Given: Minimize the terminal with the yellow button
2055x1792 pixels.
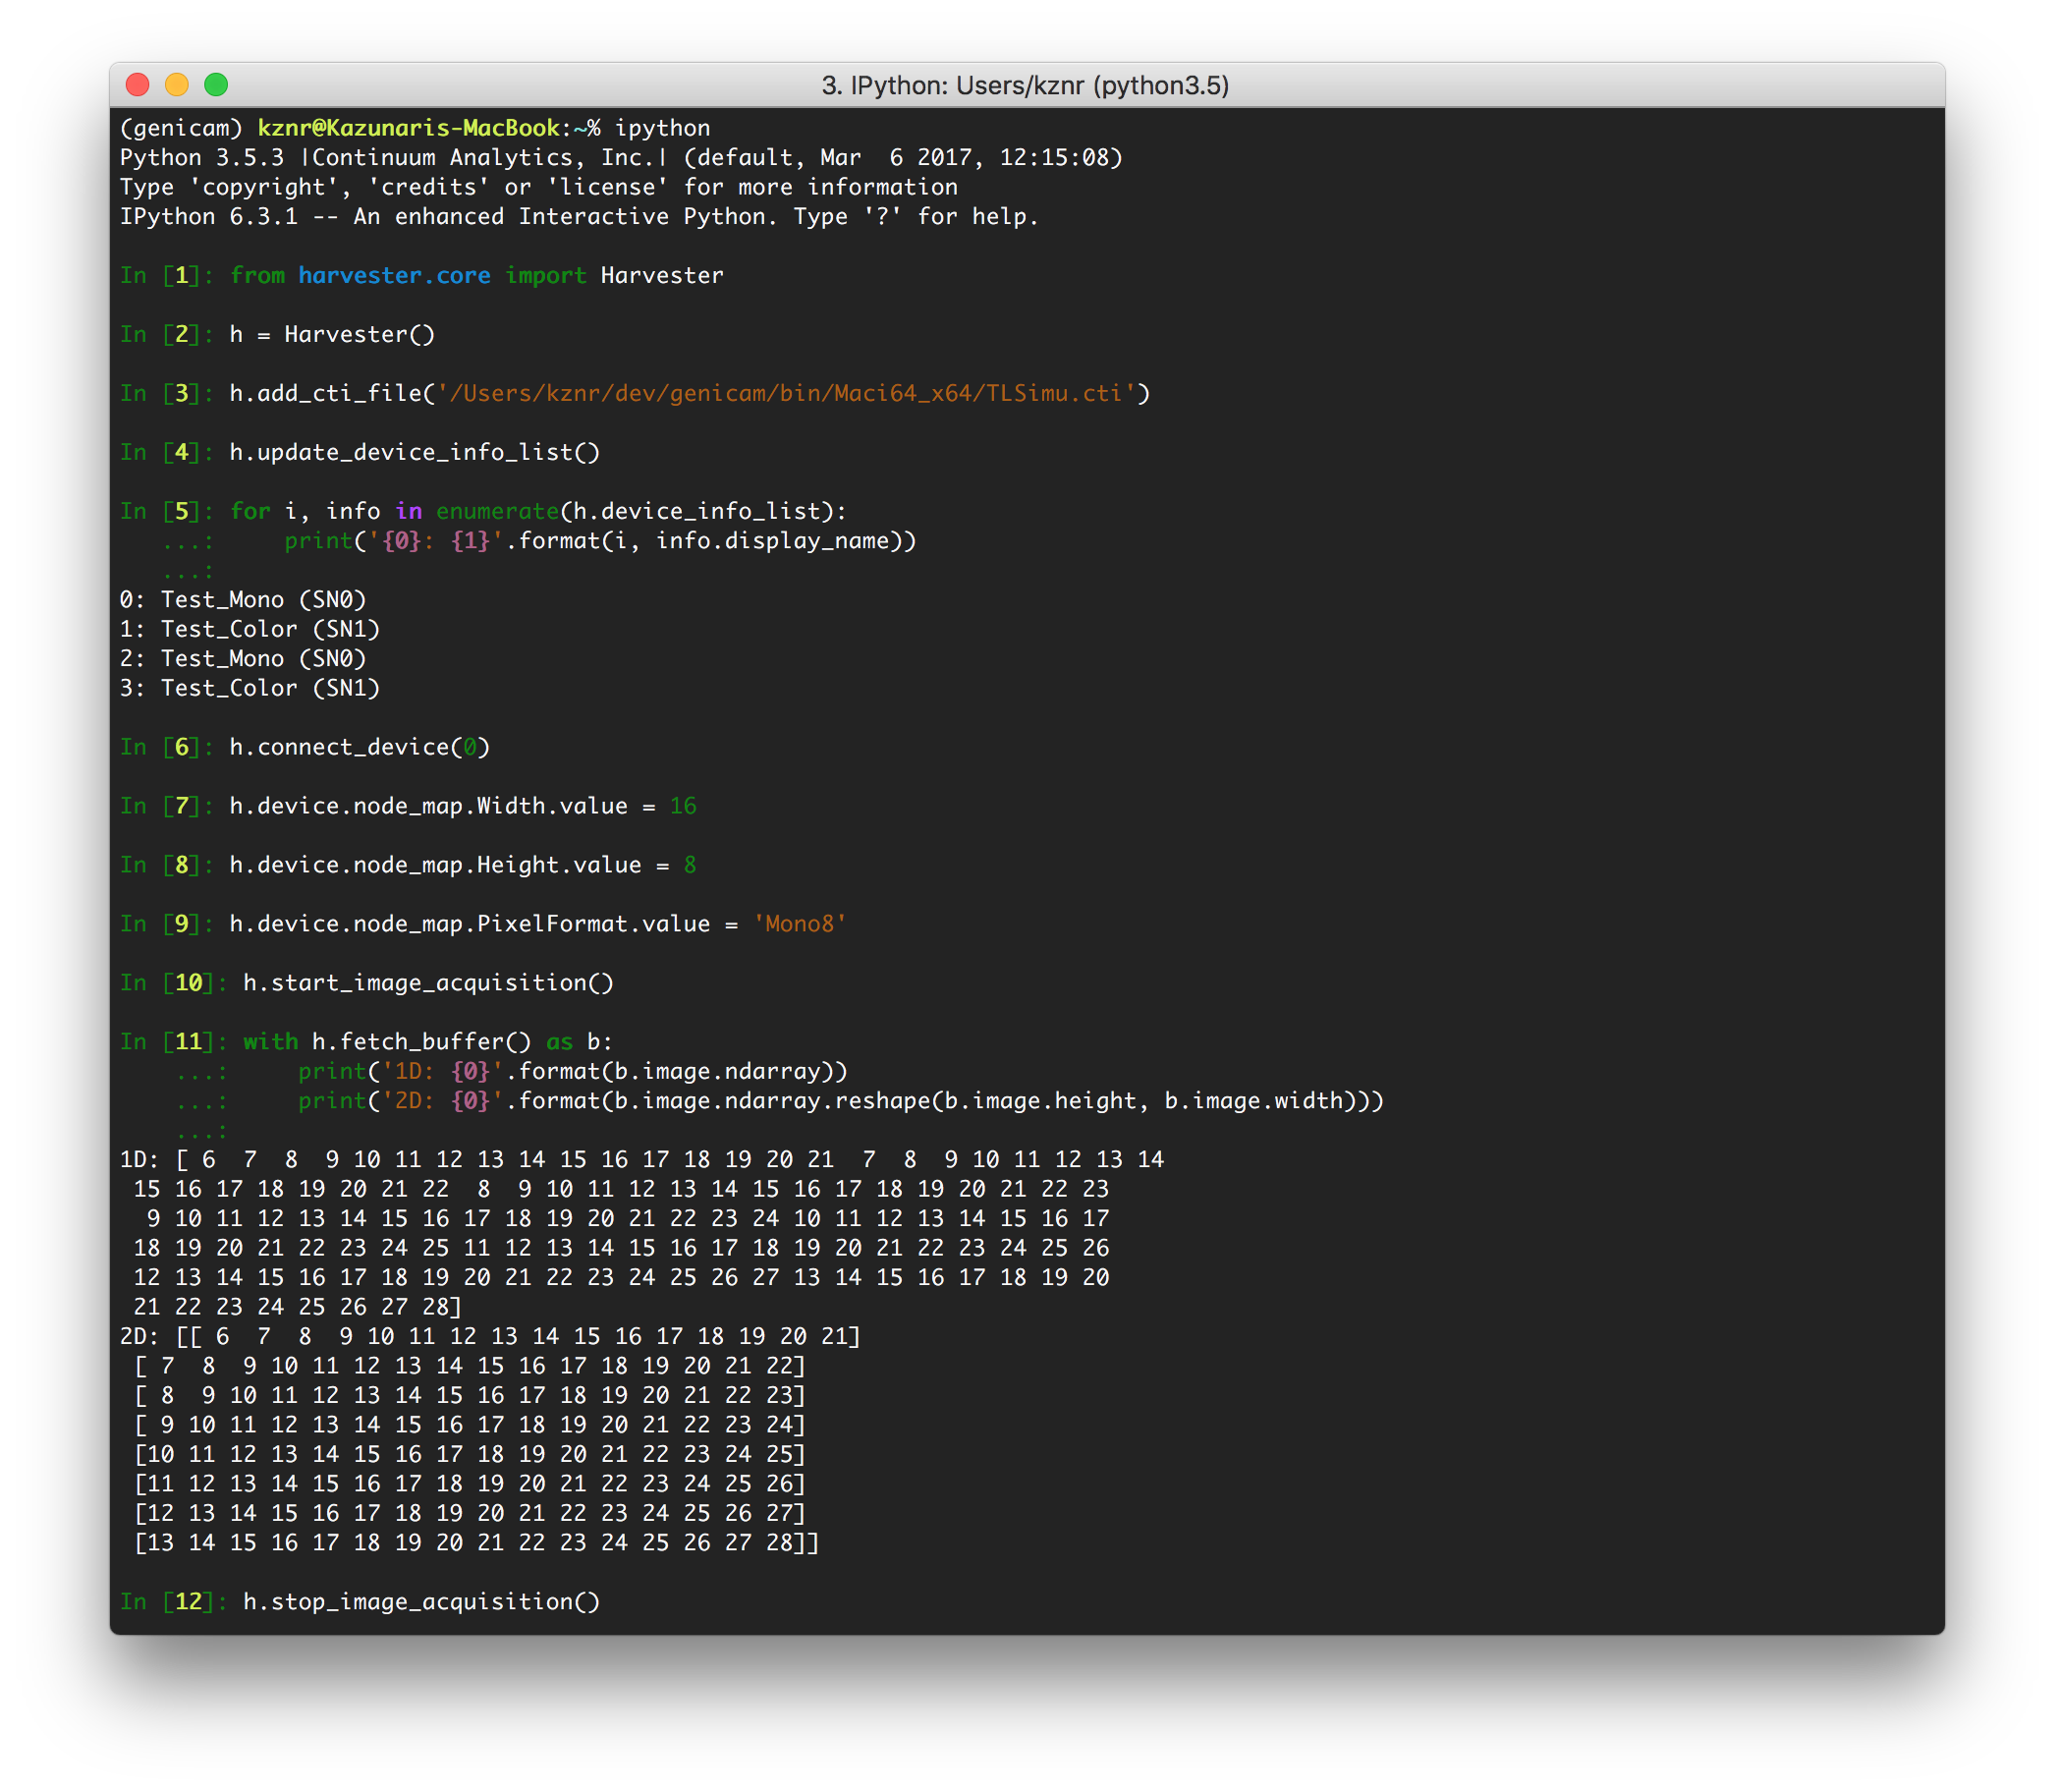Looking at the screenshot, I should pos(177,85).
